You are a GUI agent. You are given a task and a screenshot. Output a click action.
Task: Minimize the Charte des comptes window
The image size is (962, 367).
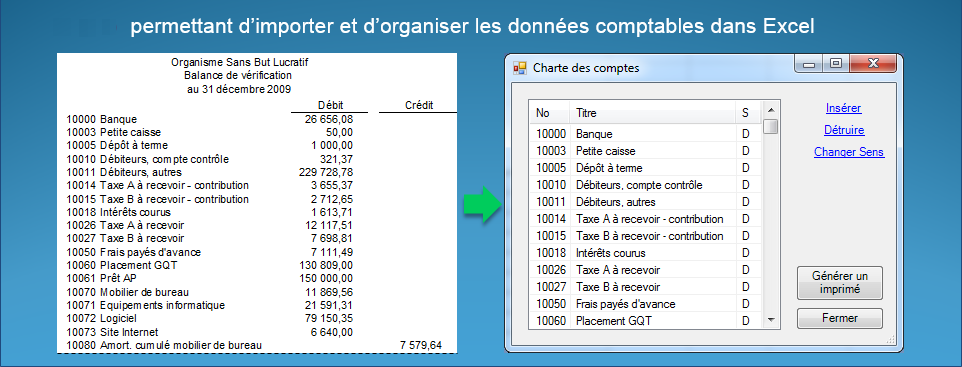(x=809, y=63)
